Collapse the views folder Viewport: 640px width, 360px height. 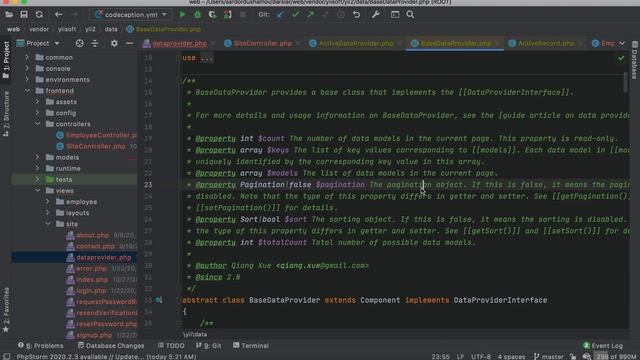pos(38,191)
